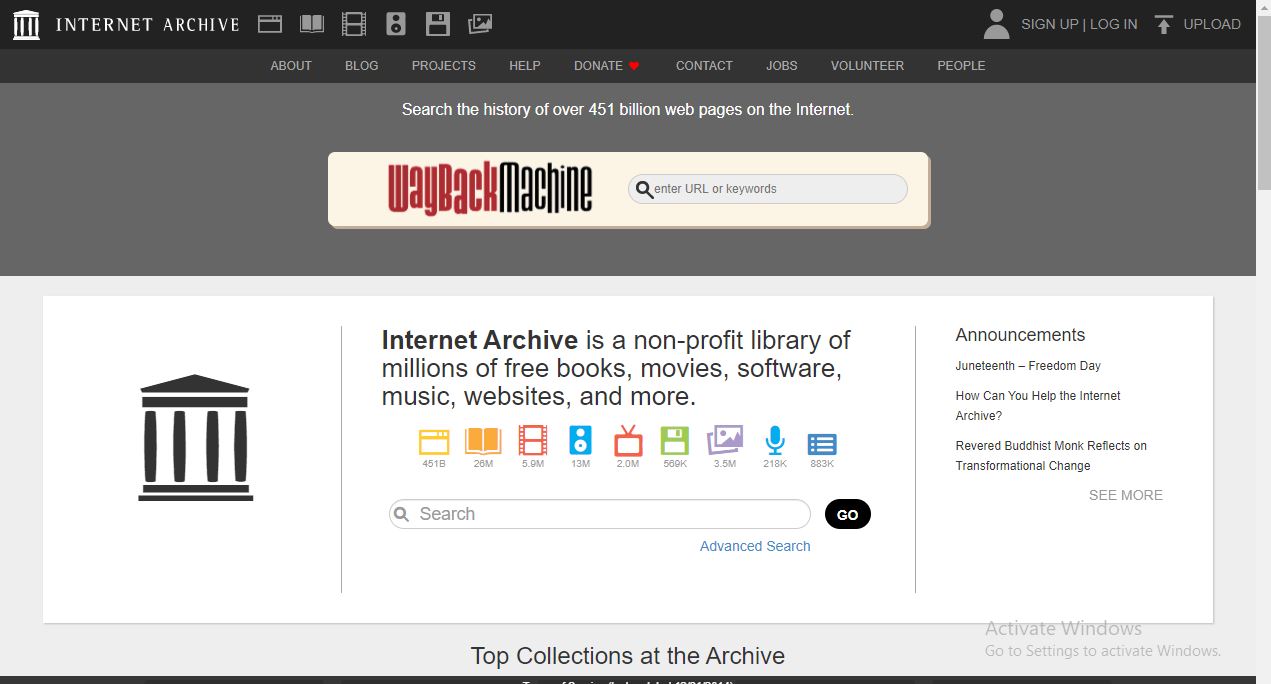Image resolution: width=1271 pixels, height=684 pixels.
Task: Focus the main Search input field
Action: coord(600,514)
